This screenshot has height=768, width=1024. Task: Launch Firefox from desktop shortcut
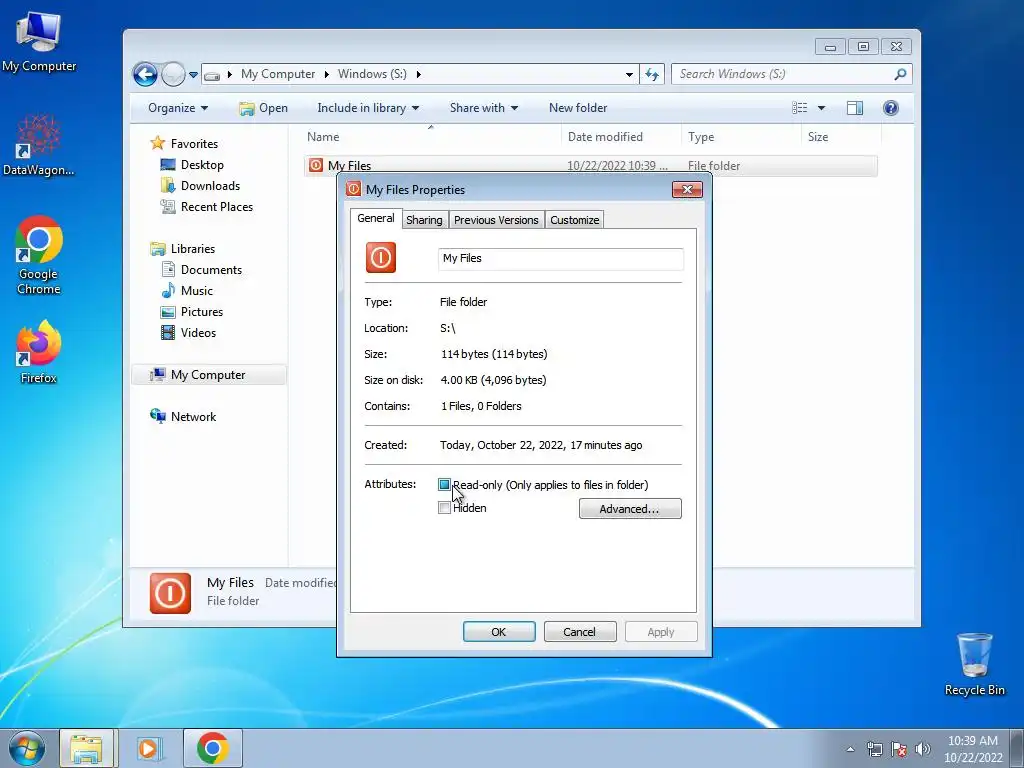click(x=39, y=351)
